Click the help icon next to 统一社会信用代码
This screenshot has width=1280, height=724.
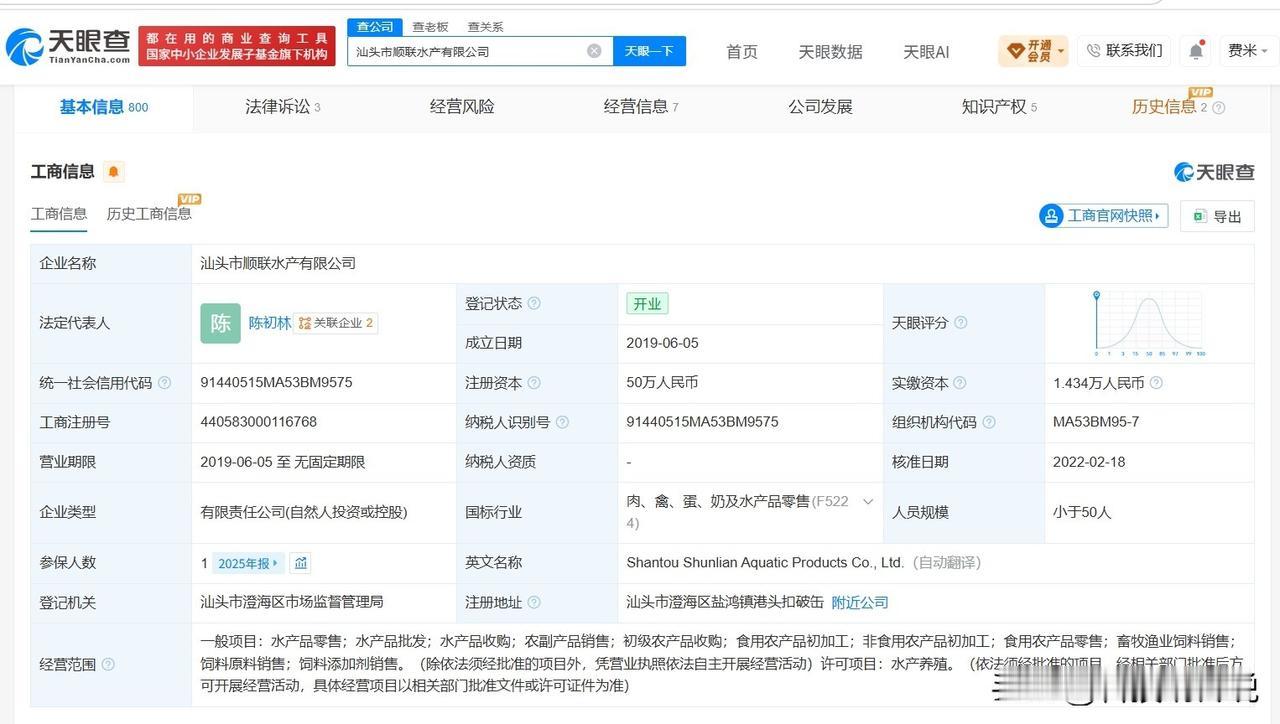tap(164, 383)
